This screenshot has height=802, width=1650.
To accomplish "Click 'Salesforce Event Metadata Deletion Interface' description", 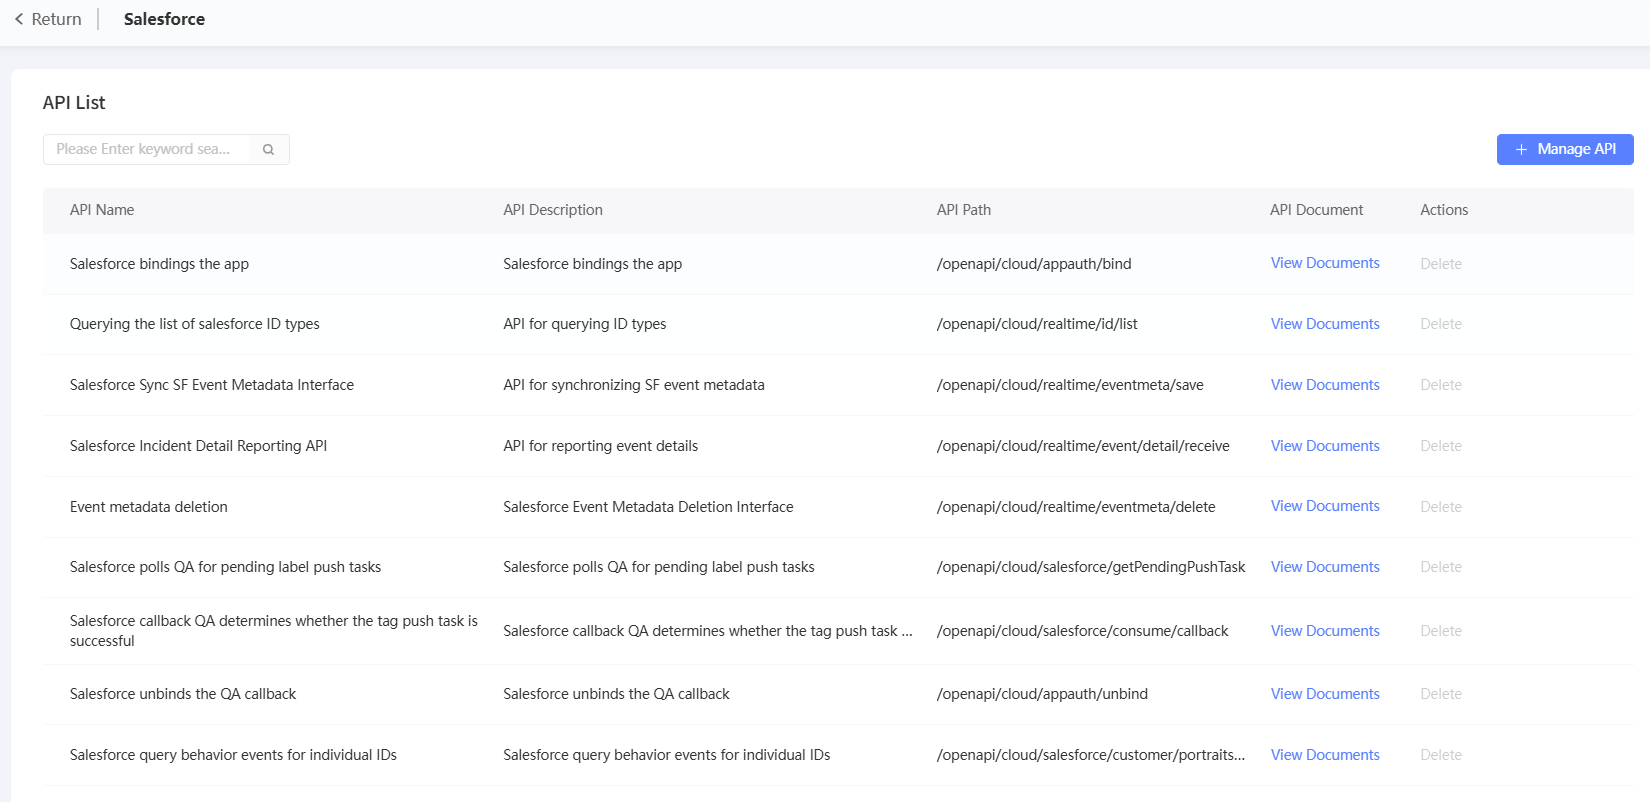I will tap(648, 507).
